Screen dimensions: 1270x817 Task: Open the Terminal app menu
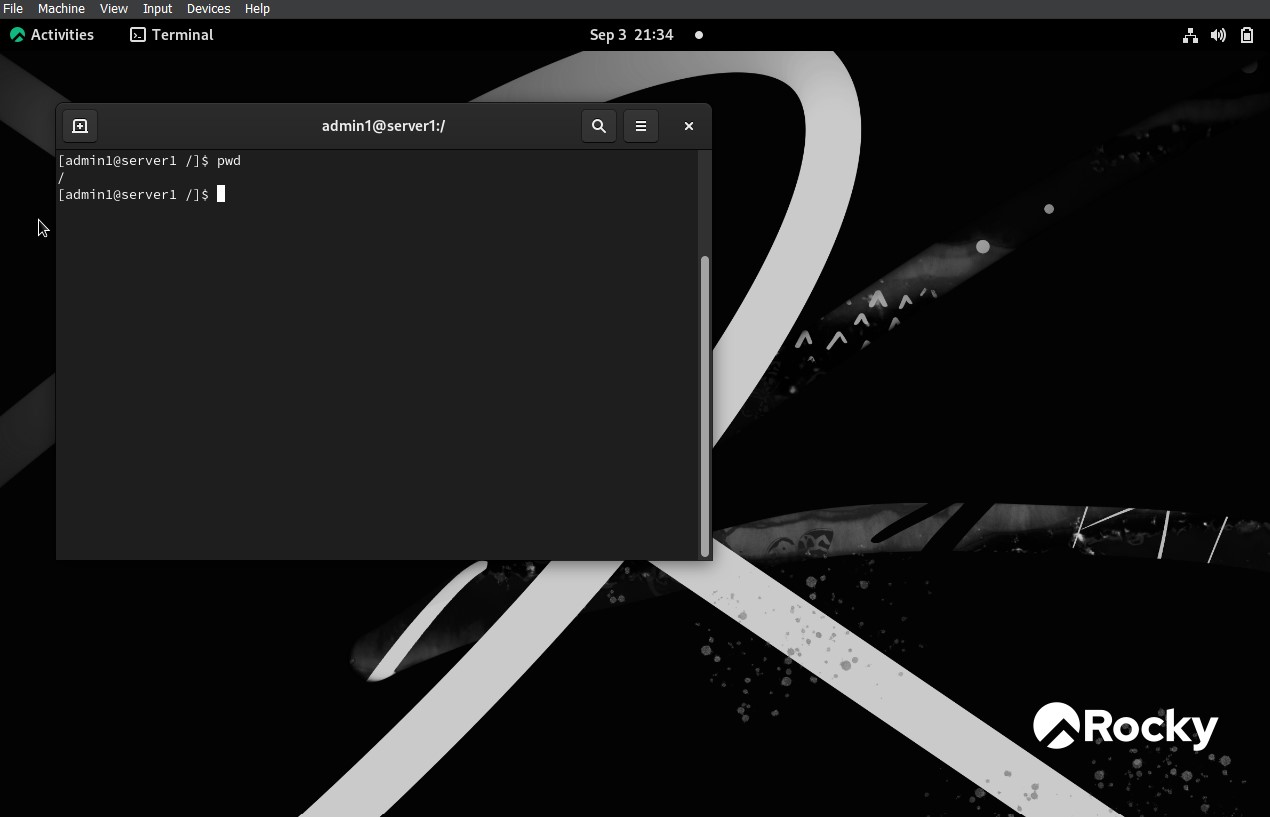[x=172, y=35]
